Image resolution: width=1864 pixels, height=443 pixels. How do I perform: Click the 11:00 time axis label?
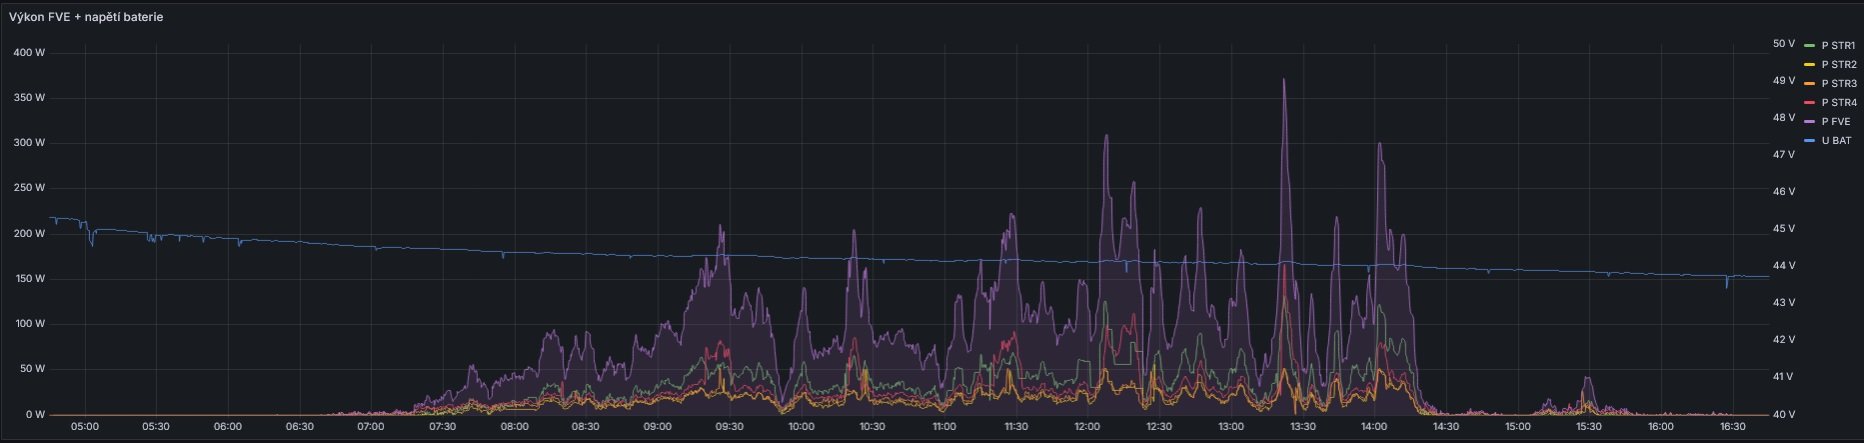point(944,427)
